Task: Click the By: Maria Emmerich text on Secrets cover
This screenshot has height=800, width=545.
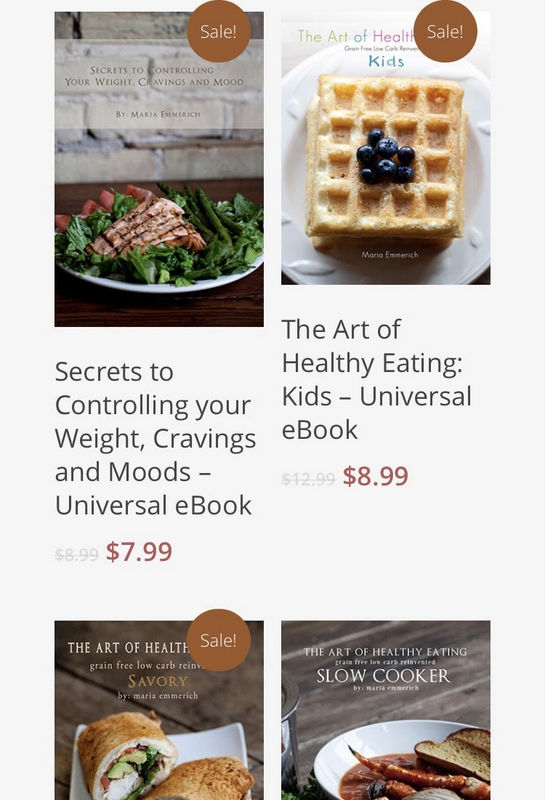Action: (158, 114)
